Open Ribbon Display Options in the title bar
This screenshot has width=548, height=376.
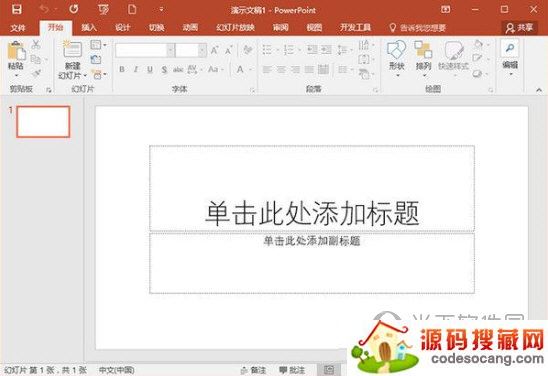click(445, 9)
